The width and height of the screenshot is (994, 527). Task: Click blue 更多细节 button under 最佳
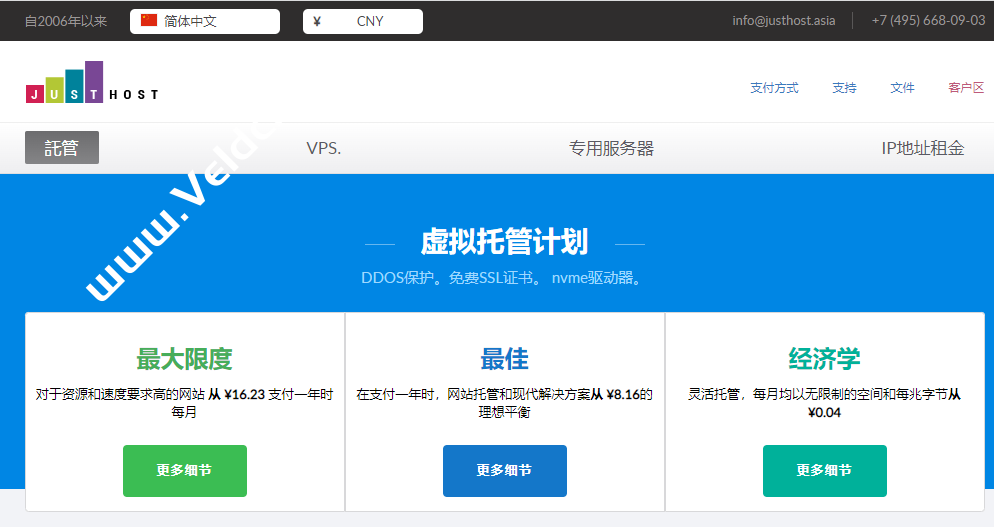point(505,471)
